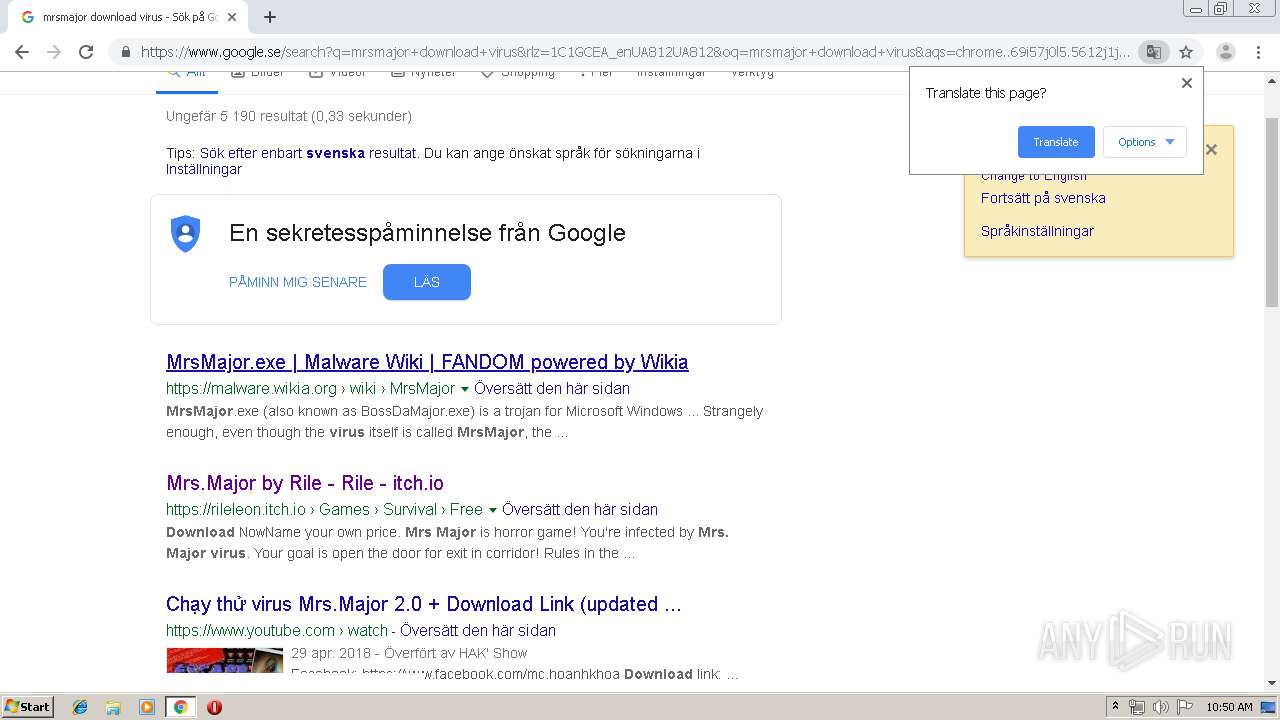Reload the page with the refresh icon

86,52
